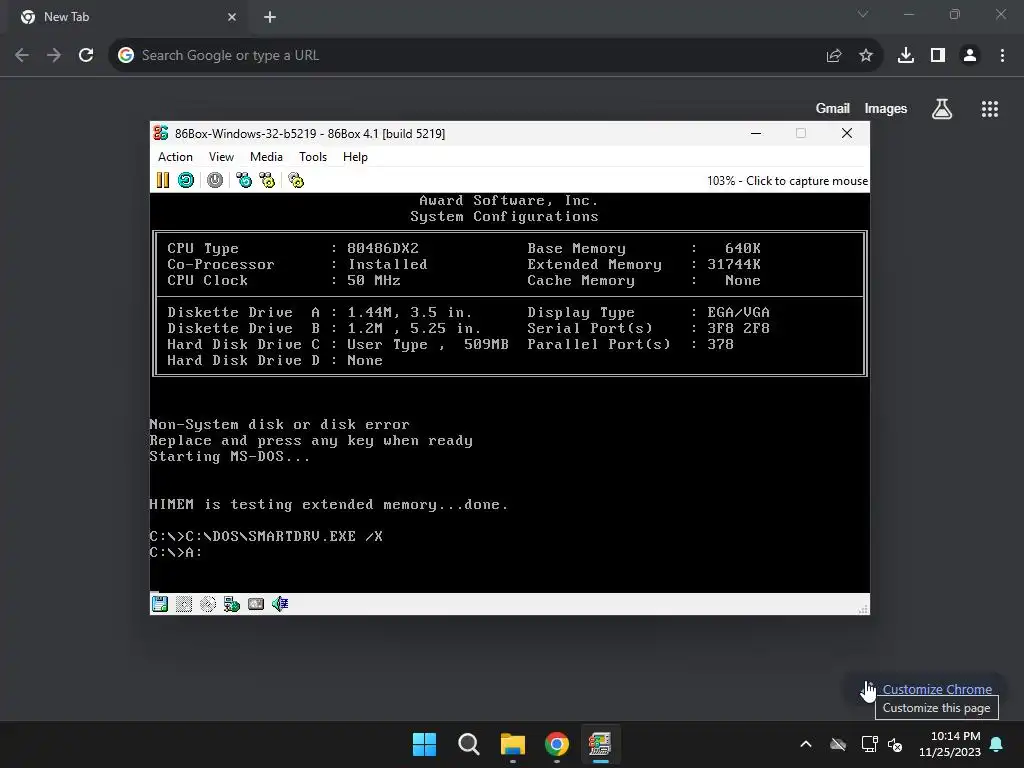Open the Images link
Image resolution: width=1024 pixels, height=768 pixels.
tap(886, 108)
